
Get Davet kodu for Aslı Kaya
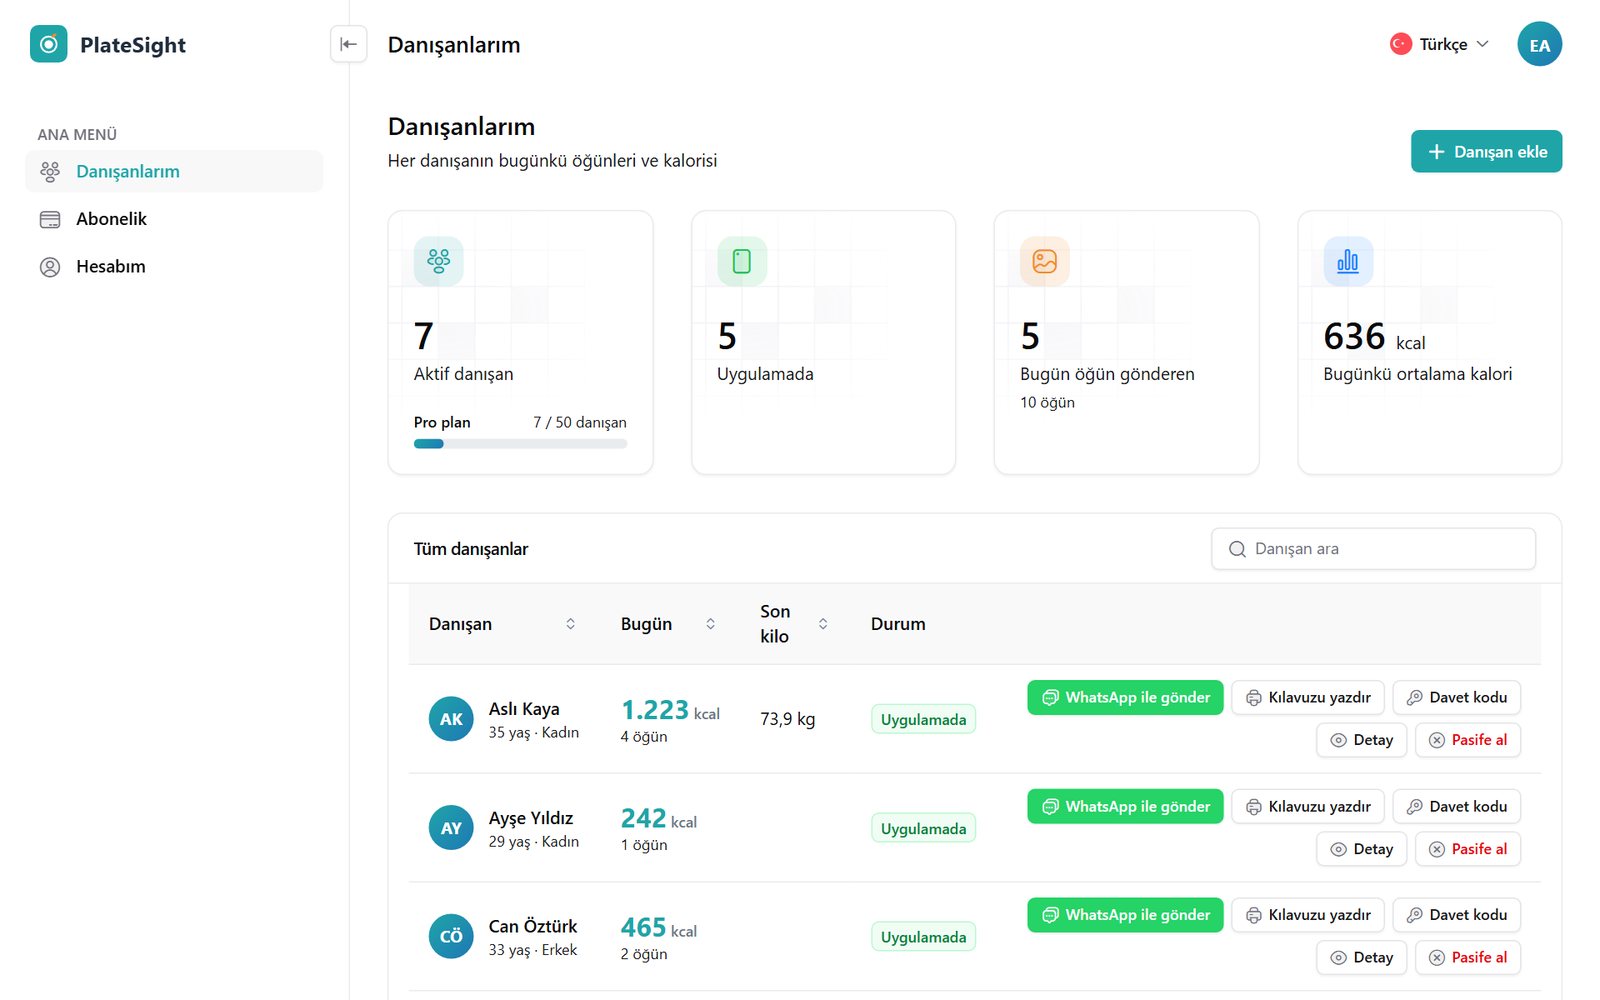click(x=1457, y=698)
